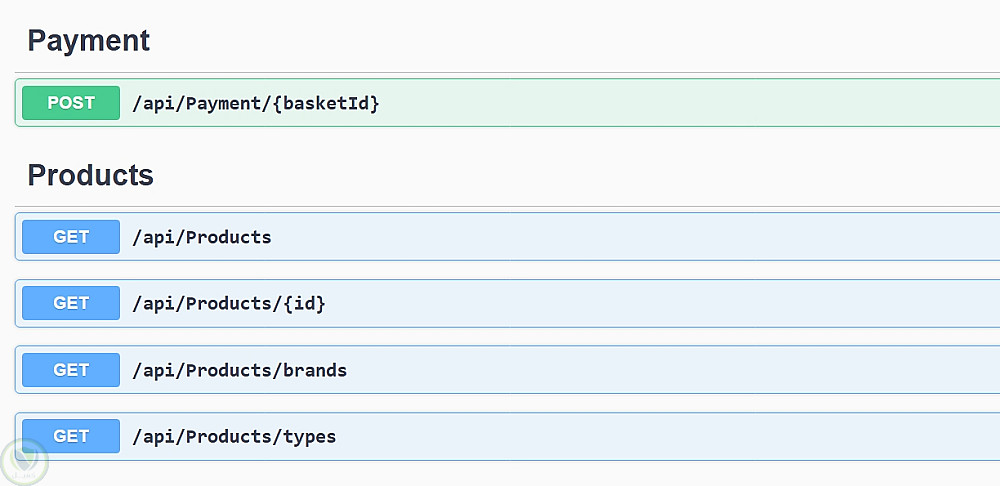This screenshot has height=486, width=1000.
Task: Click the GET badge for /api/Products/types
Action: point(71,436)
